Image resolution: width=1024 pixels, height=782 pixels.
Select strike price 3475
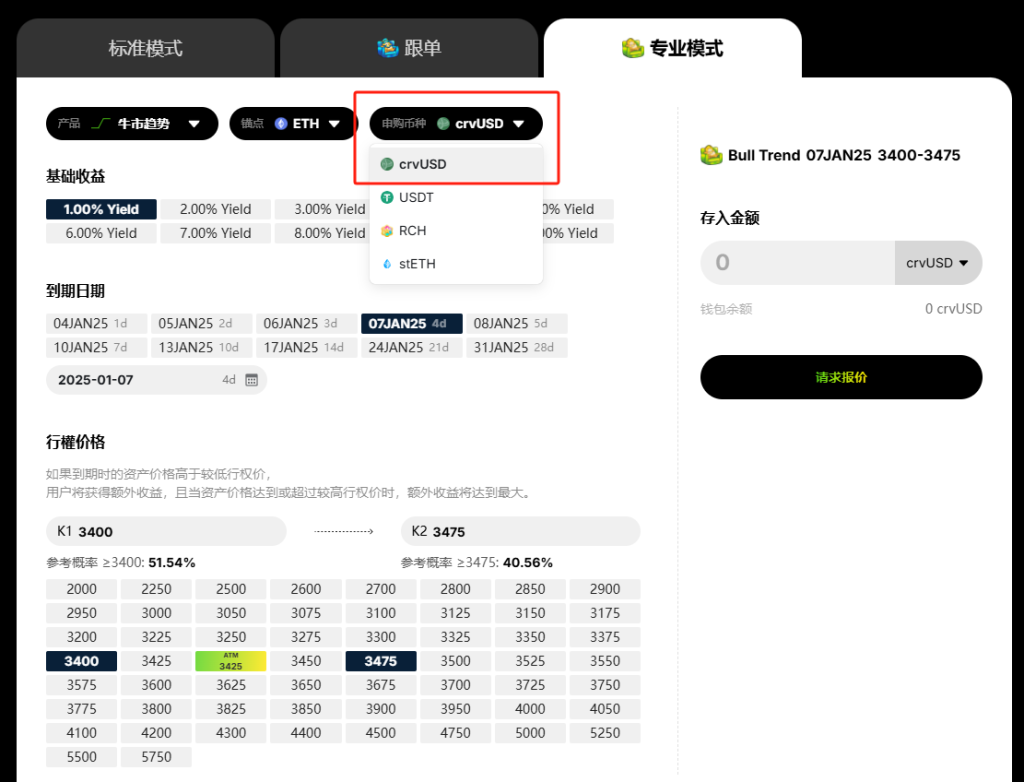click(381, 661)
